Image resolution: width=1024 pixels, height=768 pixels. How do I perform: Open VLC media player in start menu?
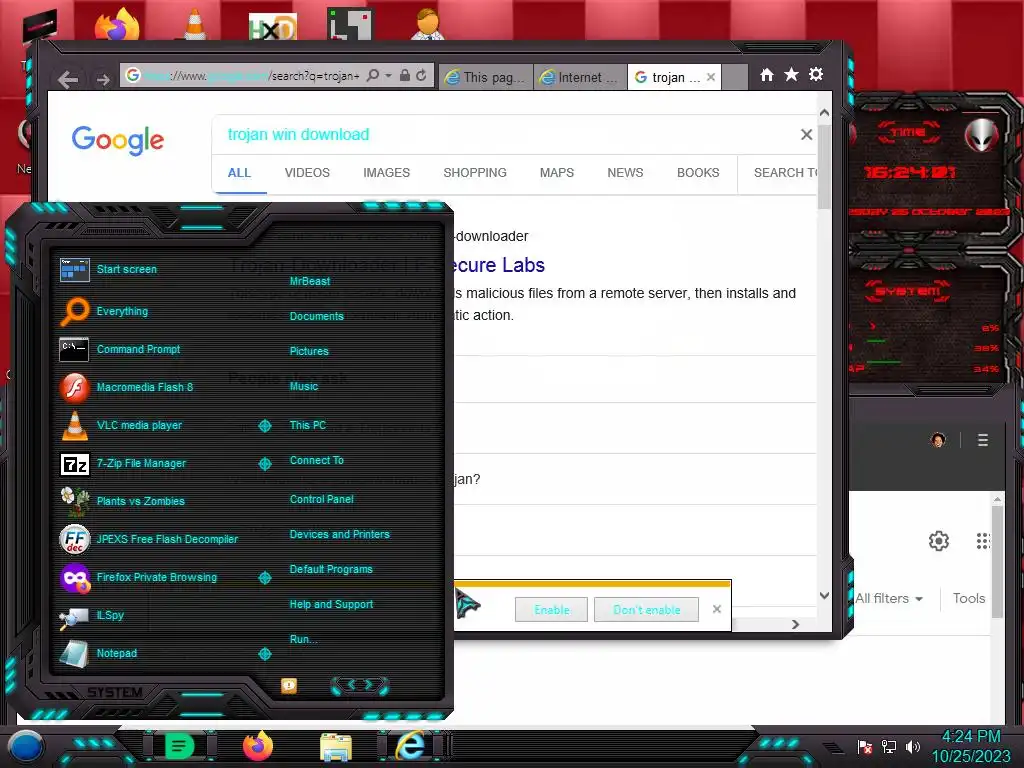[121, 425]
